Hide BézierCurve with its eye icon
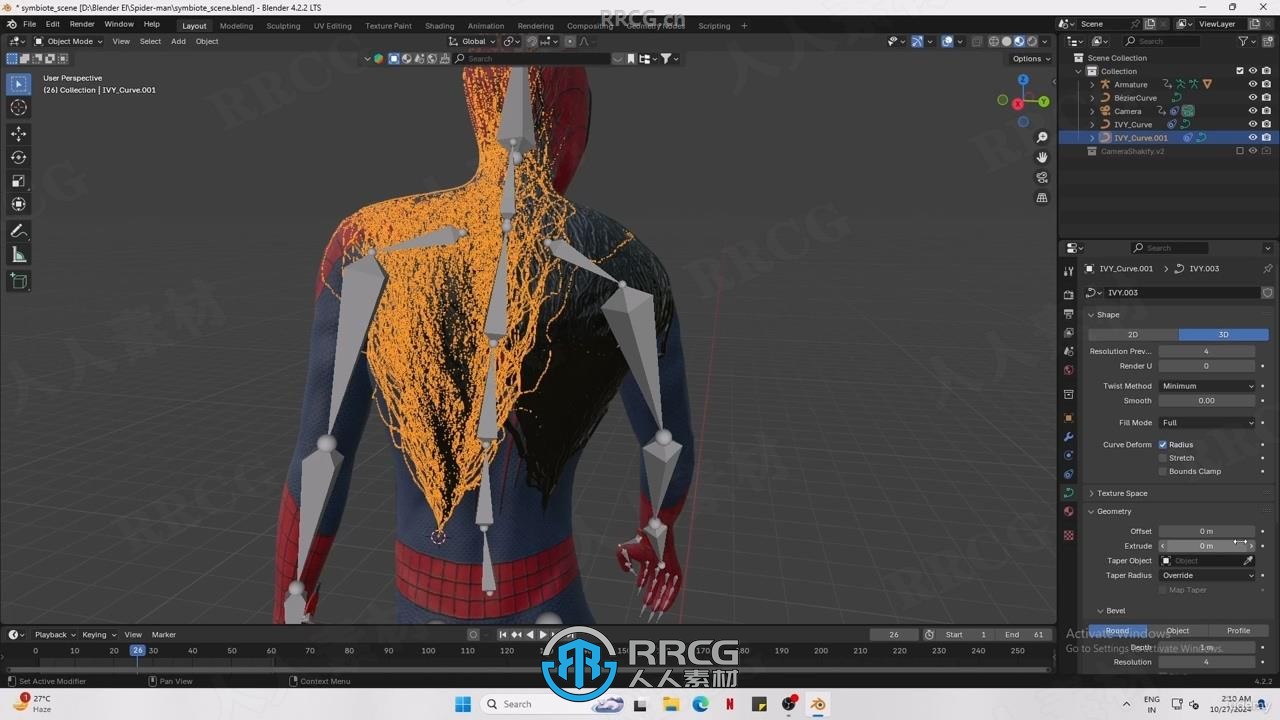Screen dimensions: 1280x720 [1252, 98]
